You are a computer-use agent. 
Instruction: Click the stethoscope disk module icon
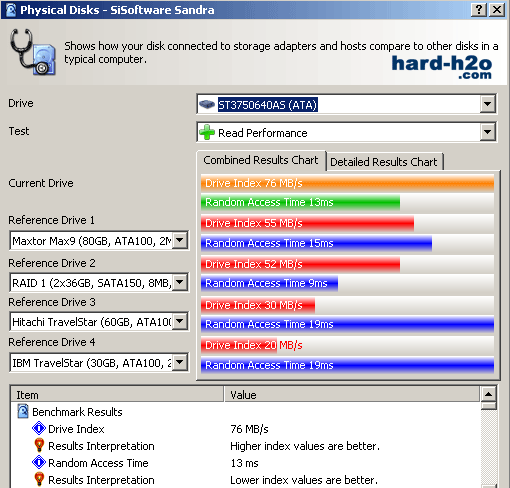pyautogui.click(x=32, y=52)
